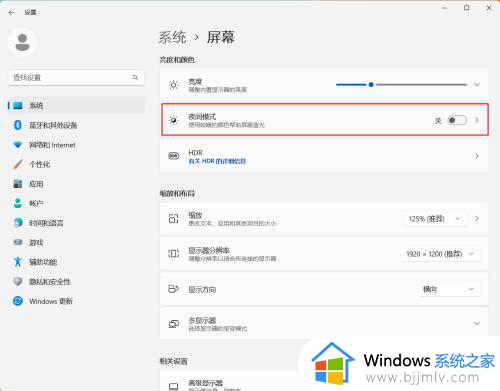Open the 横向 orientation dropdown
Viewport: 500px width, 391px height.
tap(449, 289)
